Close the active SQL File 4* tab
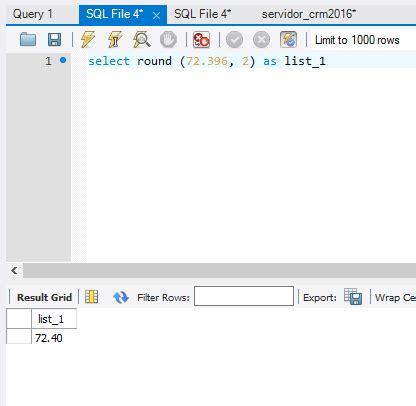This screenshot has height=406, width=416. 156,15
